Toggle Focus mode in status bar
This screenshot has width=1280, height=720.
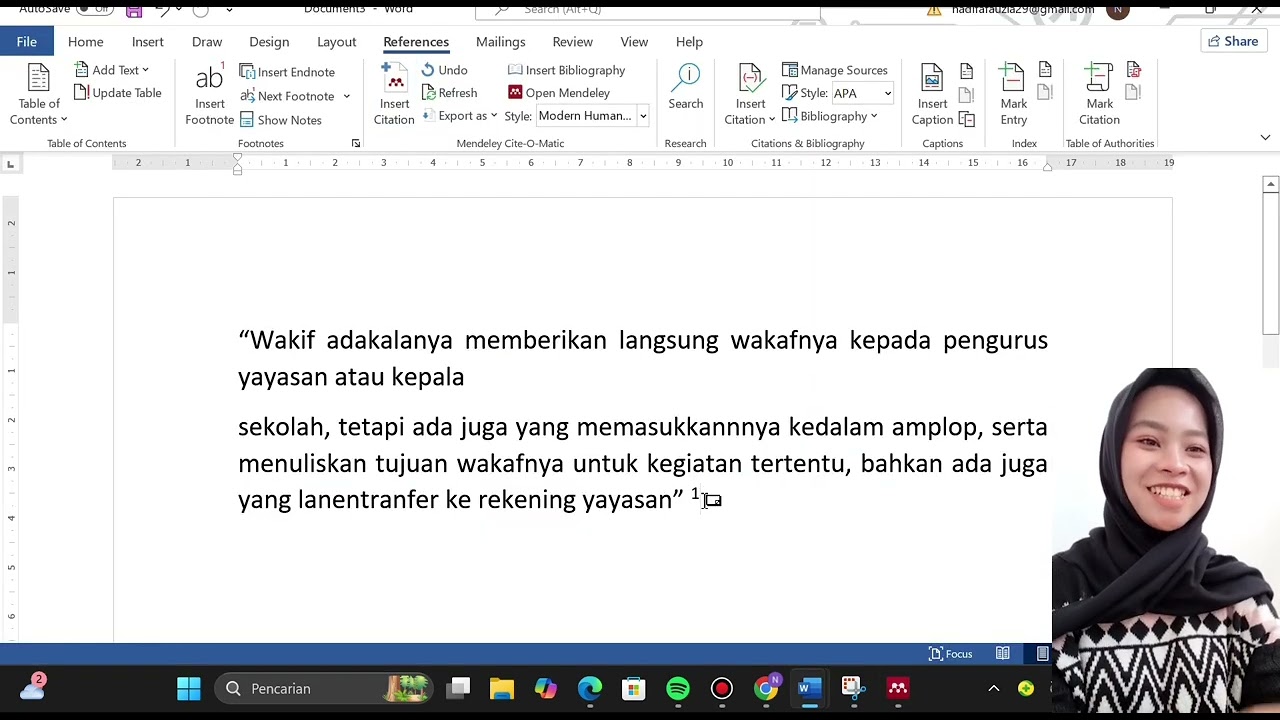[950, 654]
